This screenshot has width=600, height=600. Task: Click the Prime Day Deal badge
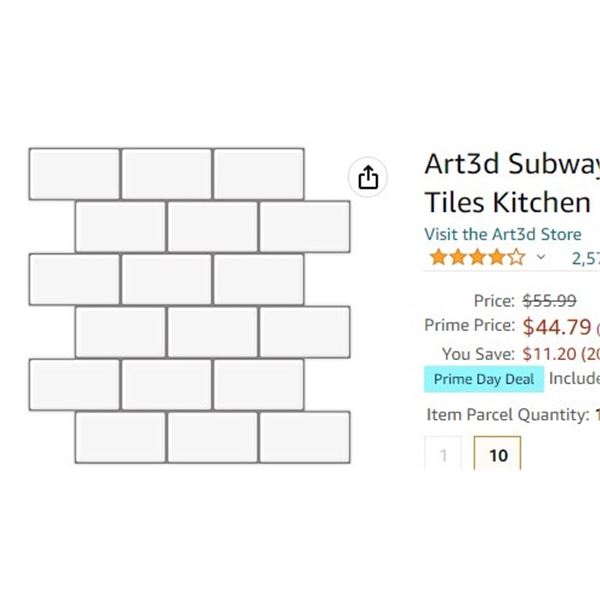pyautogui.click(x=484, y=379)
